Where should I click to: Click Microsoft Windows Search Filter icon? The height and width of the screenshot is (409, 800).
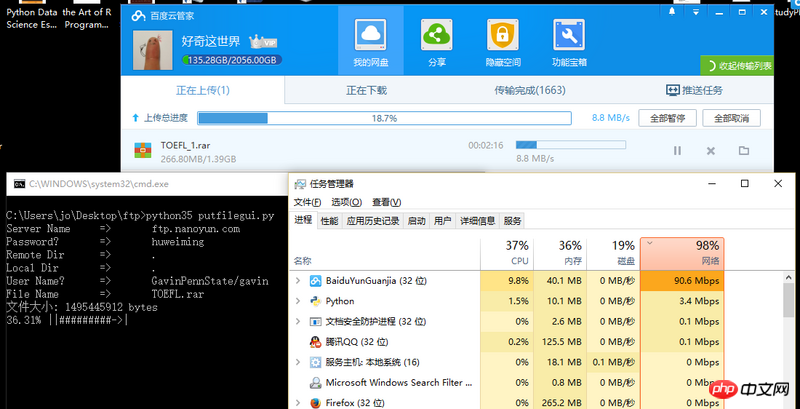click(x=316, y=382)
